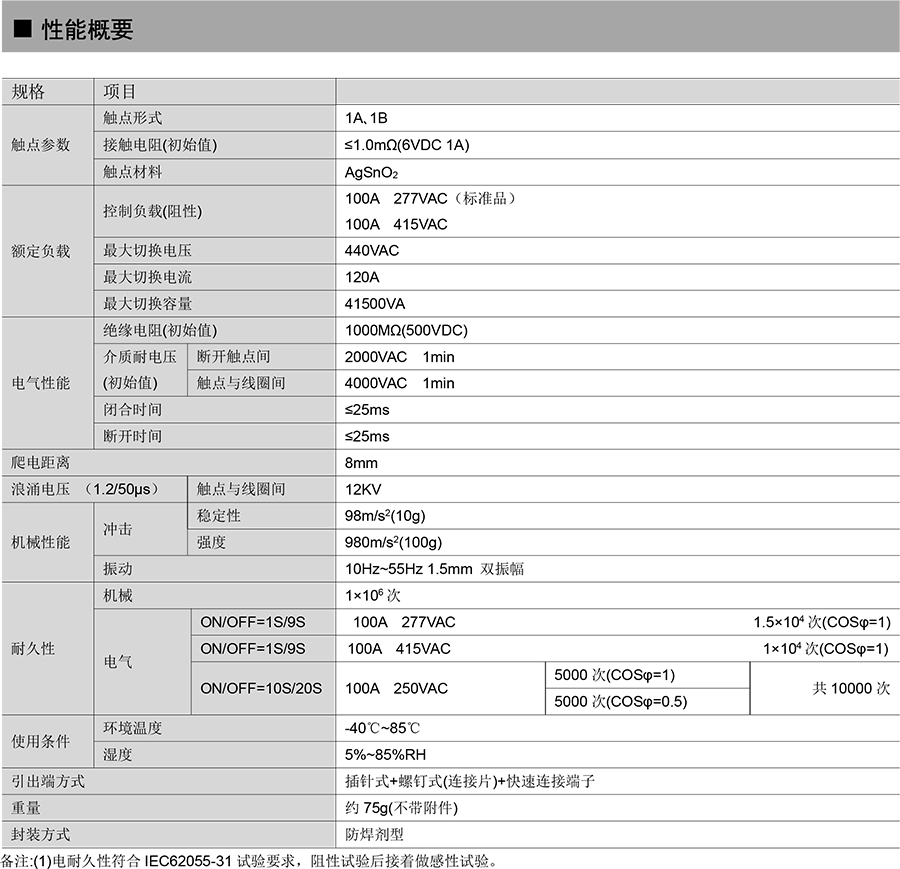Select the 接触电阻(初始值) row label
This screenshot has height=869, width=900.
pos(159,145)
